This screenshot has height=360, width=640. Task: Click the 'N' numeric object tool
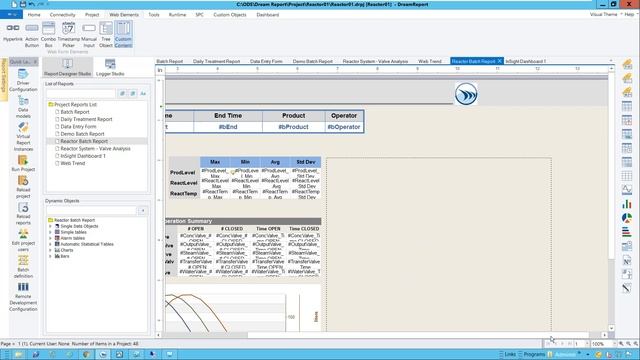627,260
